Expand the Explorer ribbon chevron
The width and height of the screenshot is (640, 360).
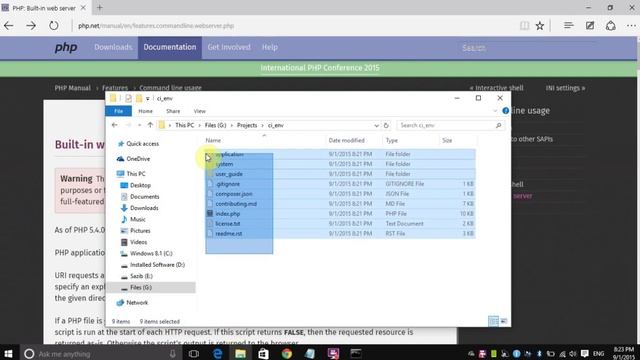pyautogui.click(x=495, y=111)
